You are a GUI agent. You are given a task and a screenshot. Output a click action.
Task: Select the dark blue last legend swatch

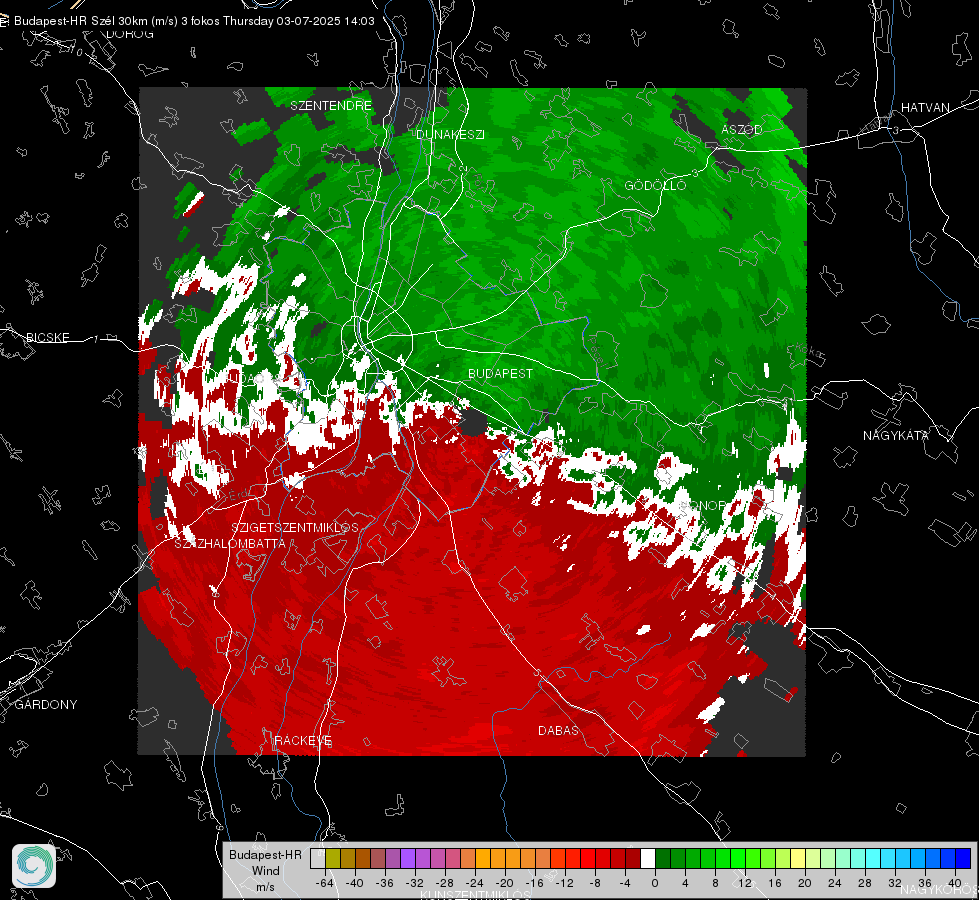[x=963, y=858]
